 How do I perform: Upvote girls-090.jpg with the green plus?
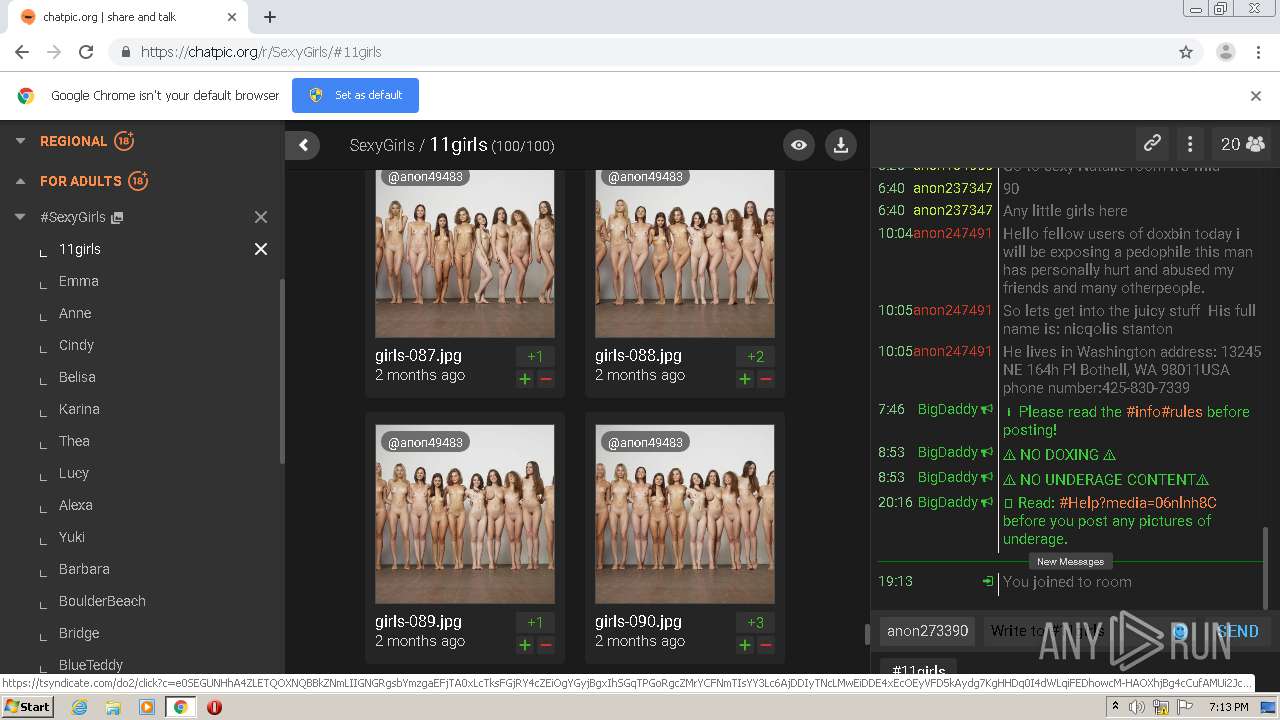[x=745, y=645]
